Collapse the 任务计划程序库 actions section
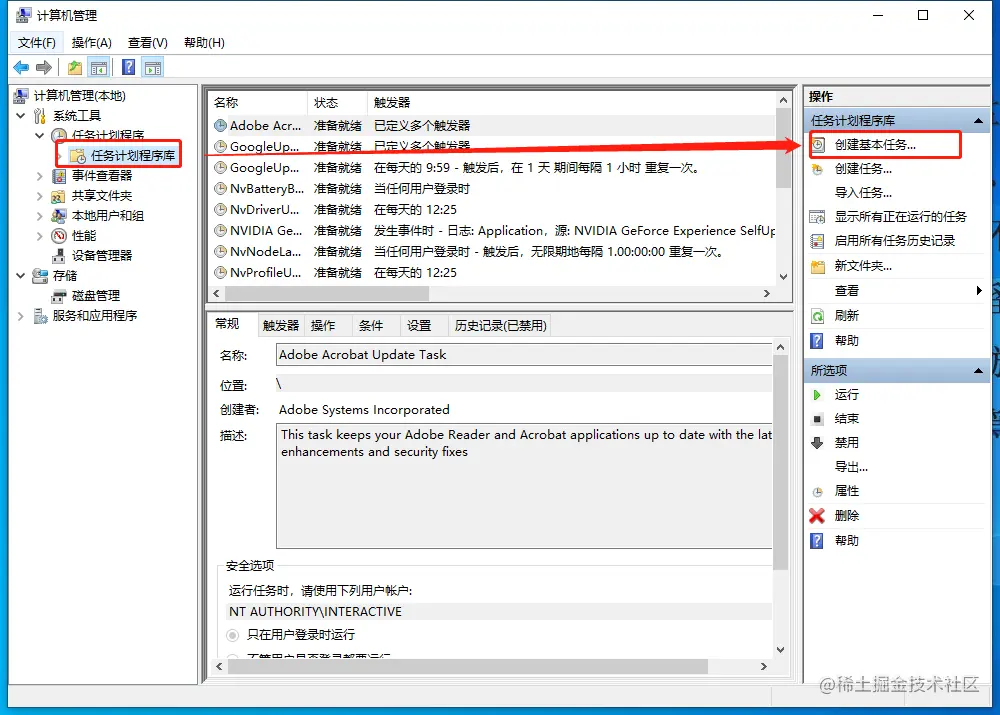This screenshot has width=1000, height=715. click(978, 121)
